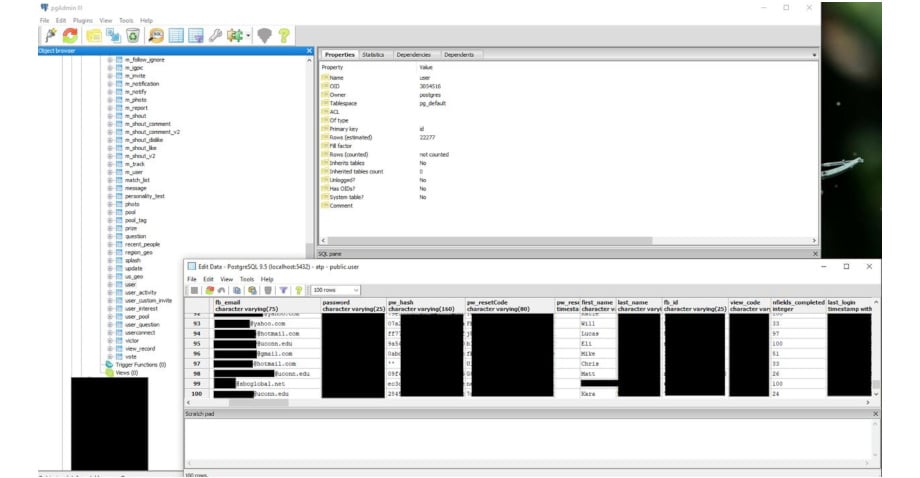Image resolution: width=920 pixels, height=478 pixels.
Task: Click the yellow question mark help icon
Action: [x=284, y=35]
